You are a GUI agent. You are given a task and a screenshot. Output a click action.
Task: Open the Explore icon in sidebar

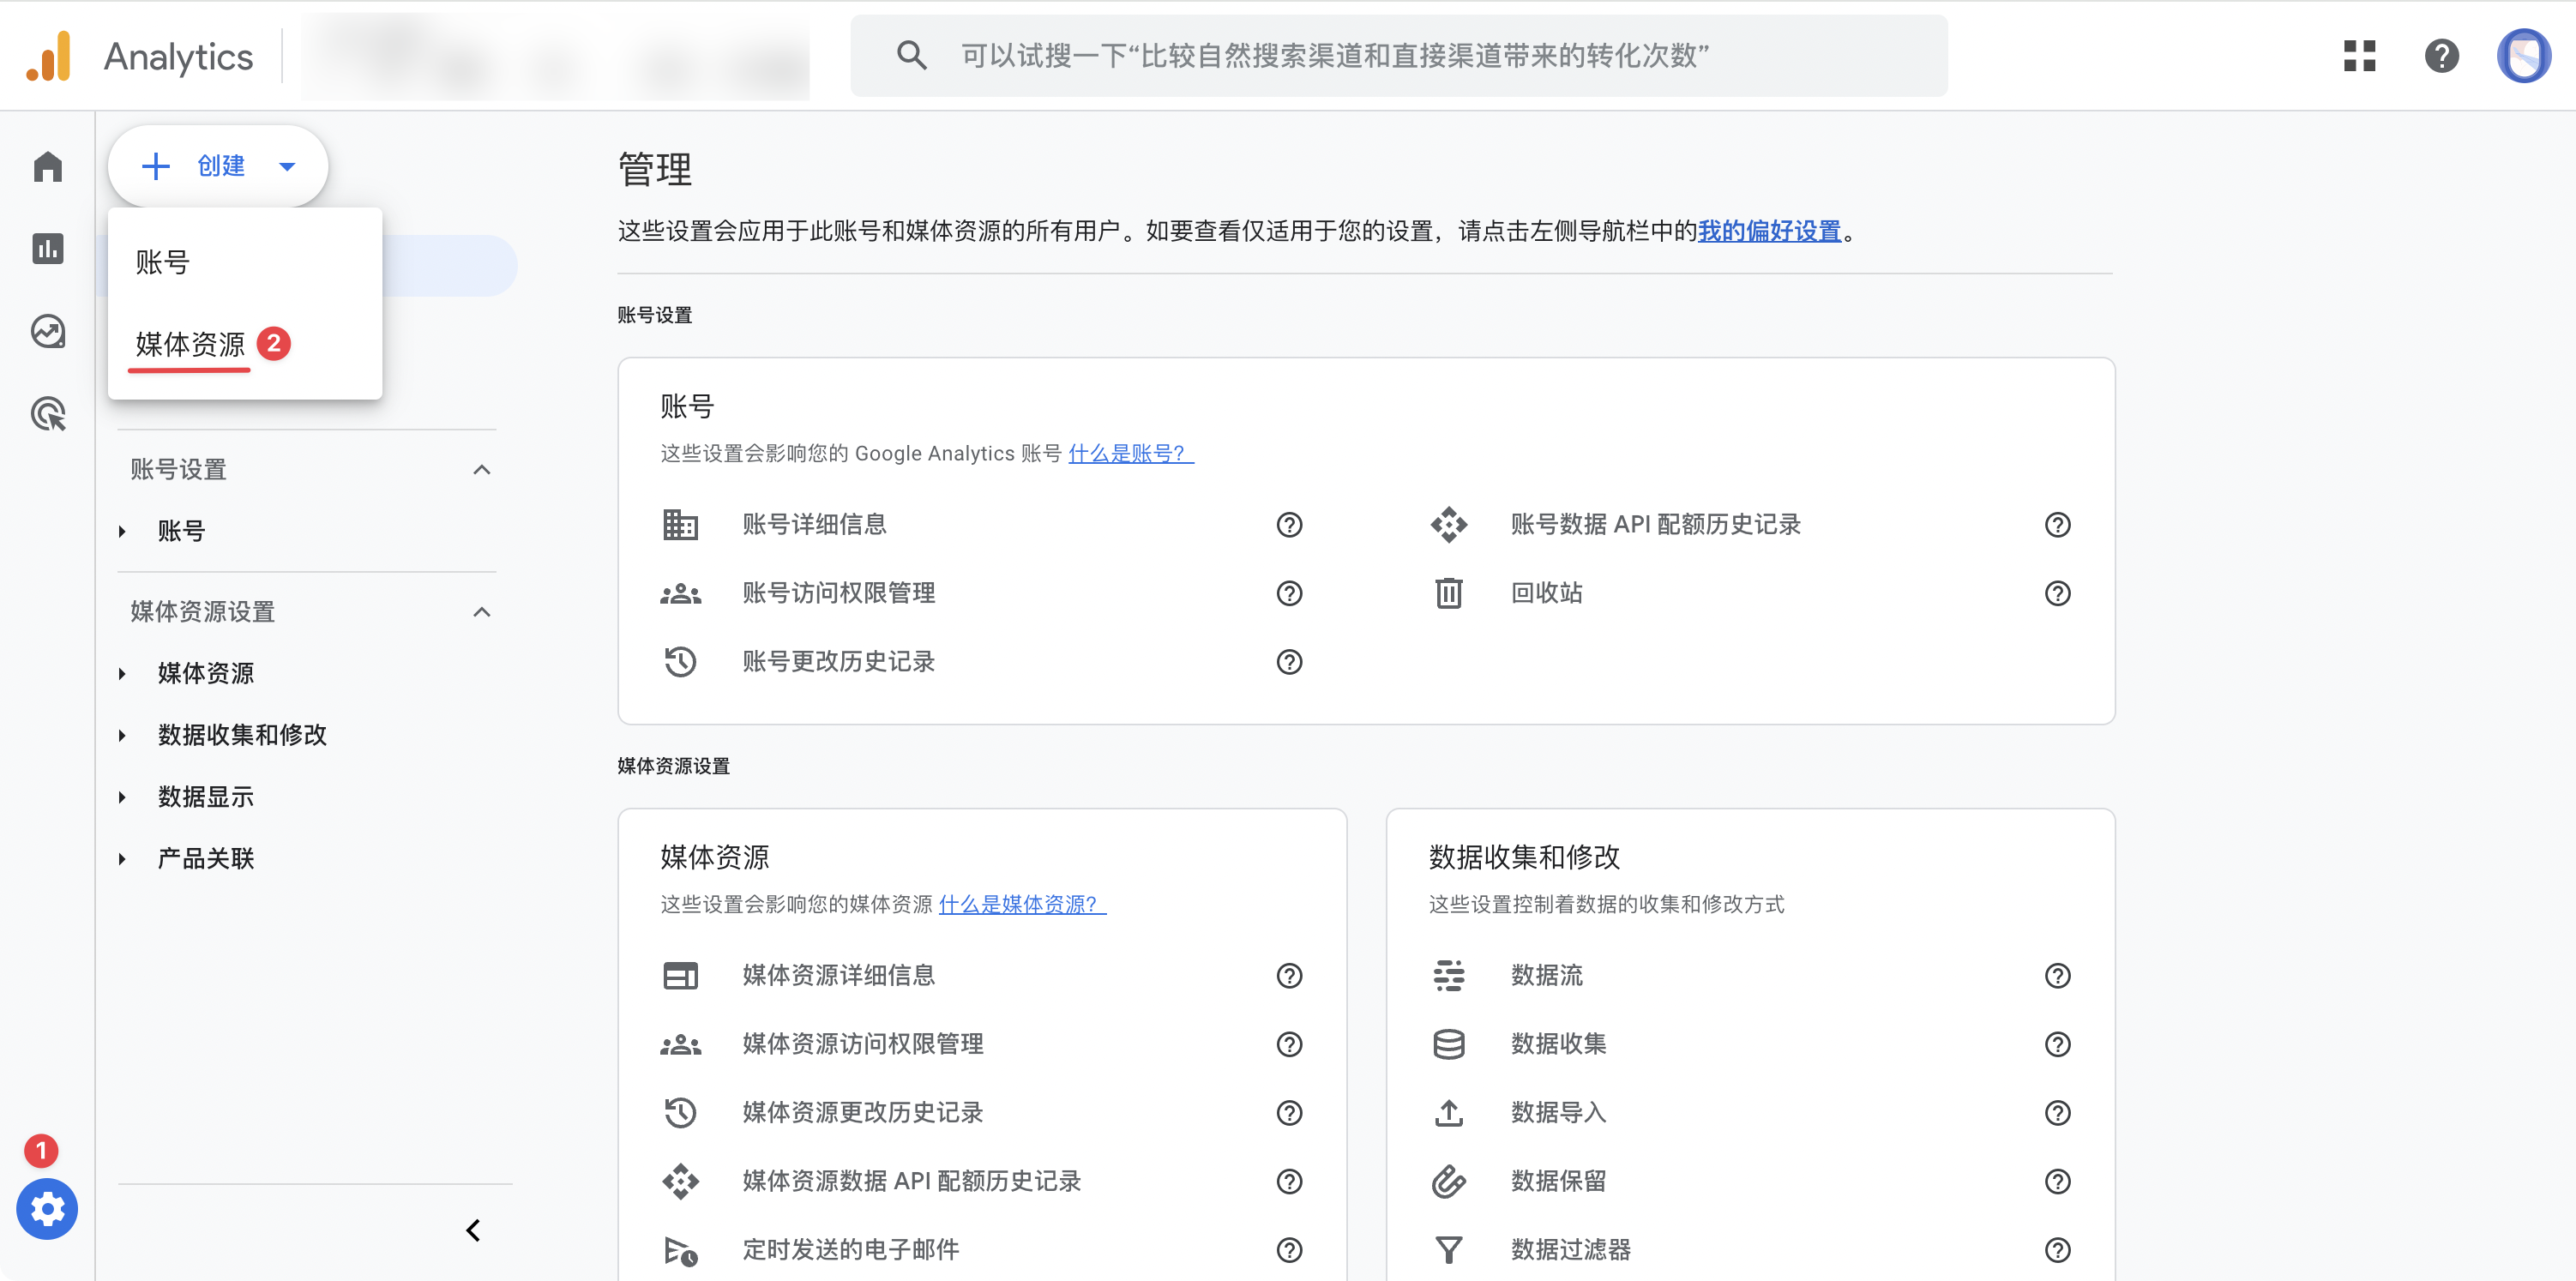tap(47, 331)
